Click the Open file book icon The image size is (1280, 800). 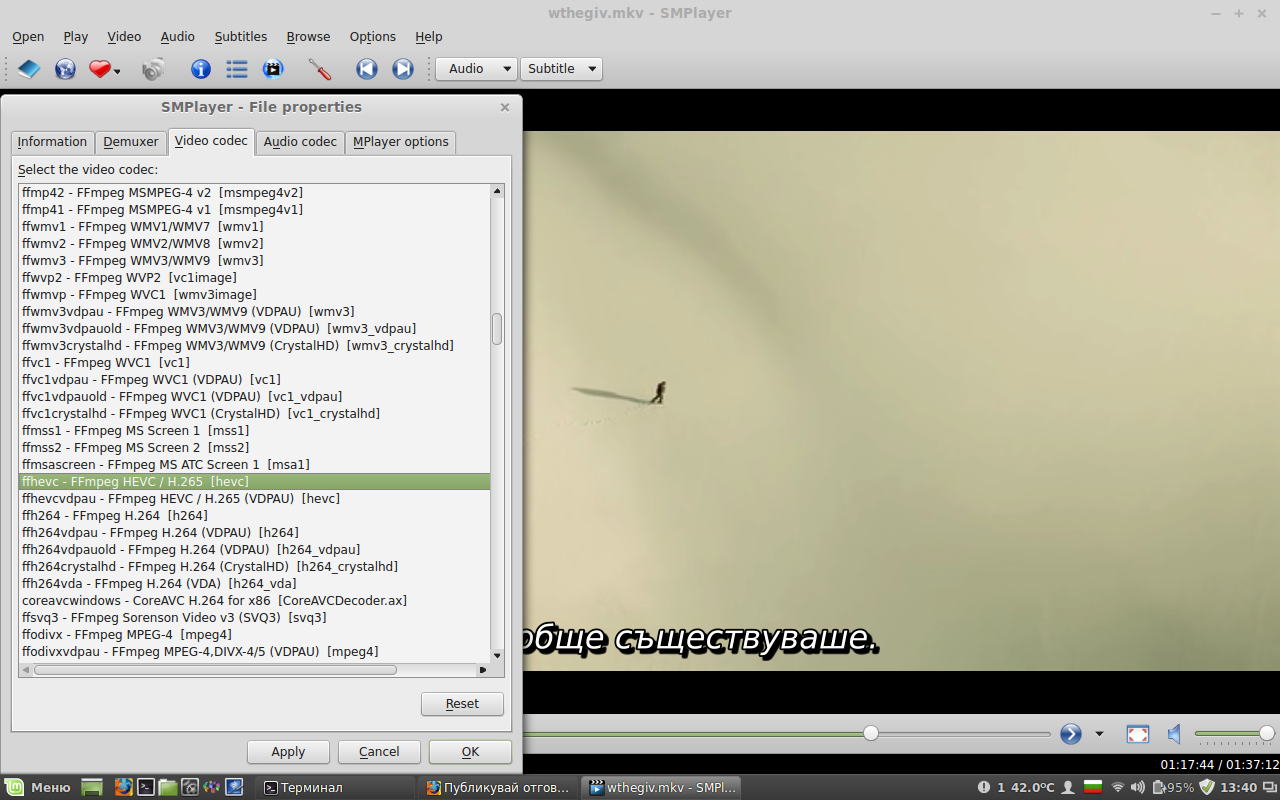click(x=29, y=69)
